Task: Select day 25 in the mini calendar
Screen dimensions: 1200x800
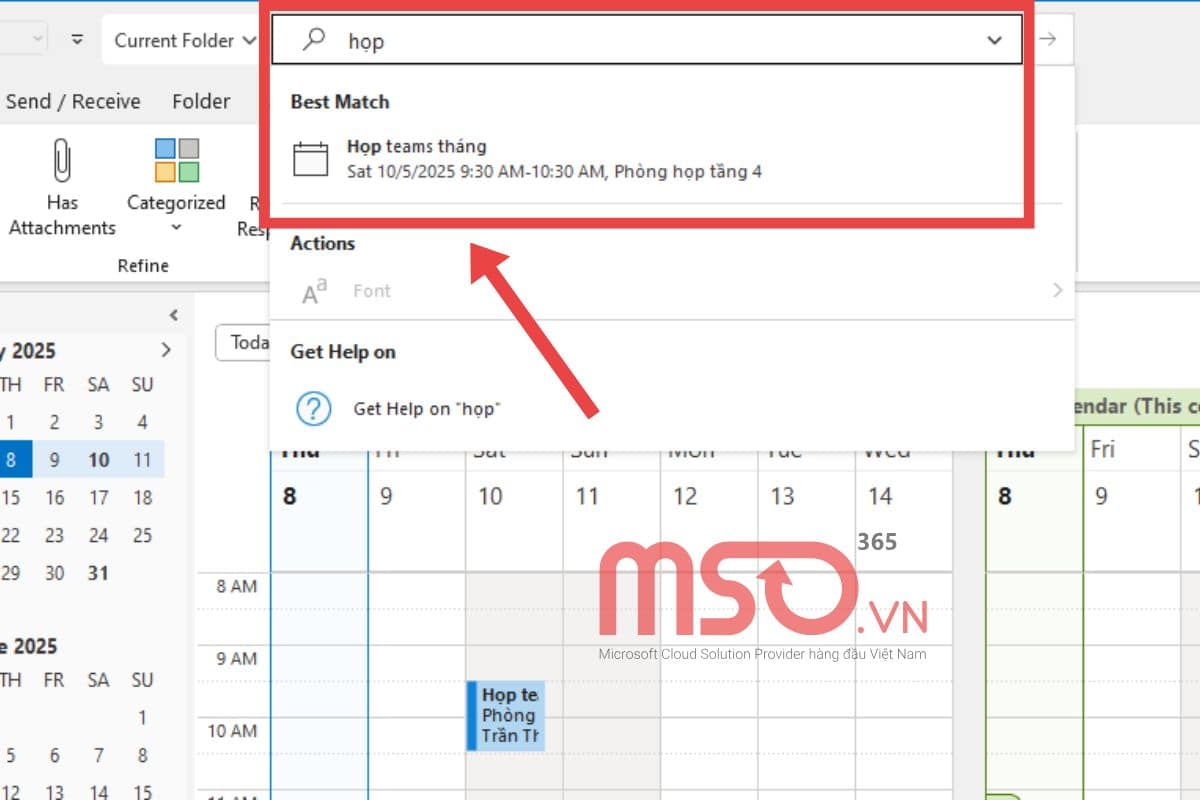Action: [x=142, y=535]
